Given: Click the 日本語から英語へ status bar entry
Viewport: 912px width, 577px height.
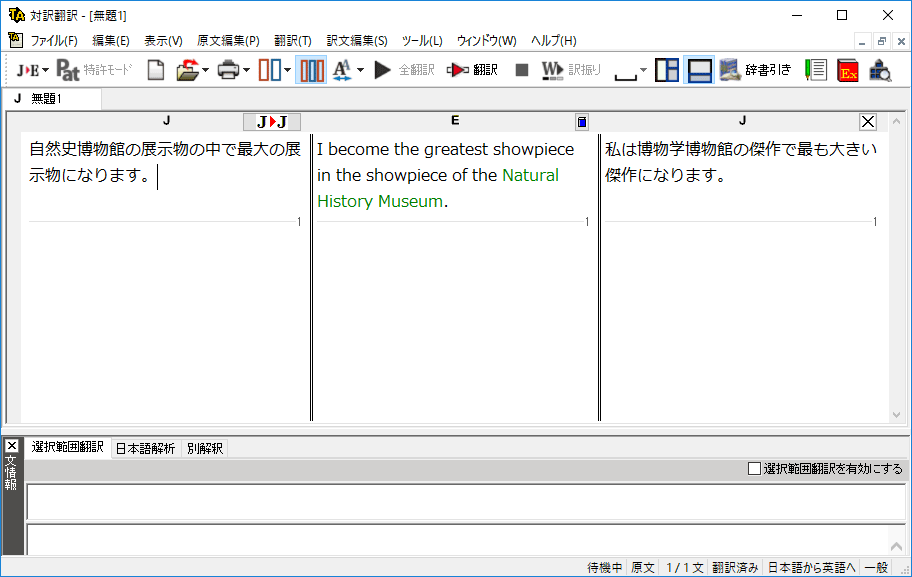Looking at the screenshot, I should (812, 568).
